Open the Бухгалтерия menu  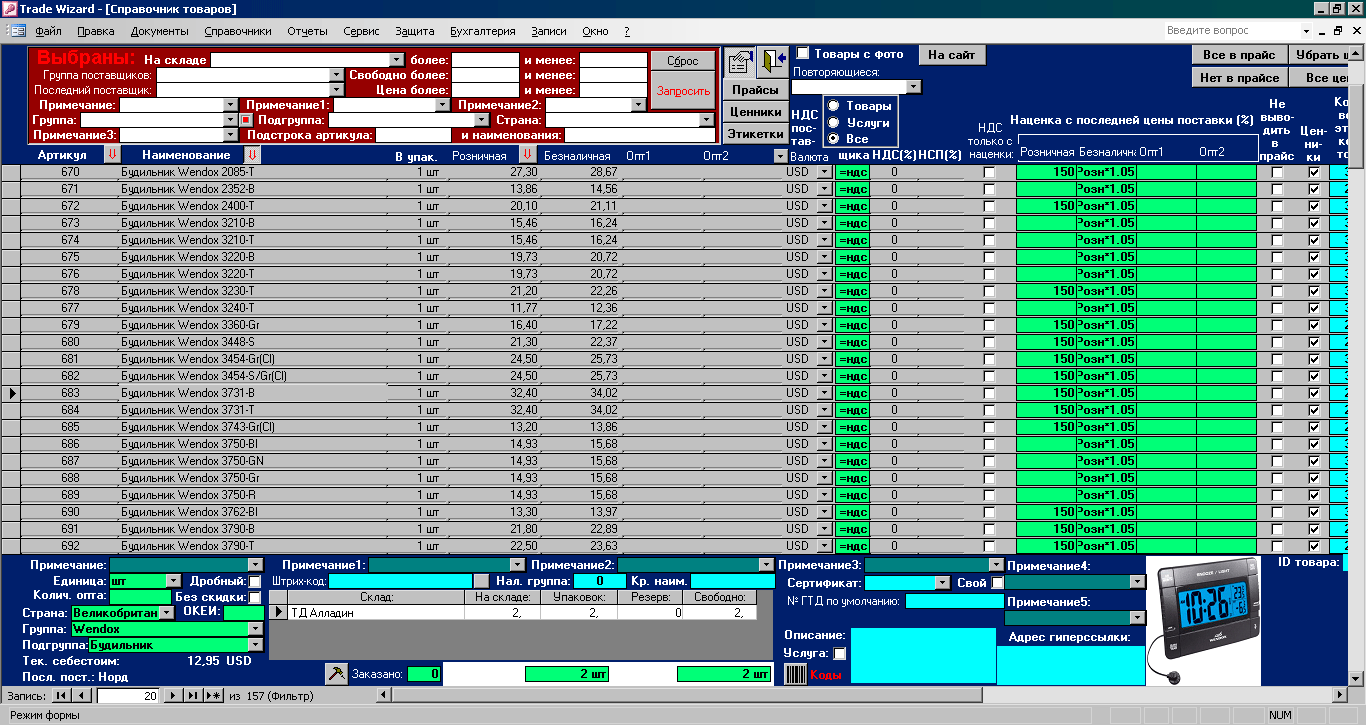coord(483,31)
